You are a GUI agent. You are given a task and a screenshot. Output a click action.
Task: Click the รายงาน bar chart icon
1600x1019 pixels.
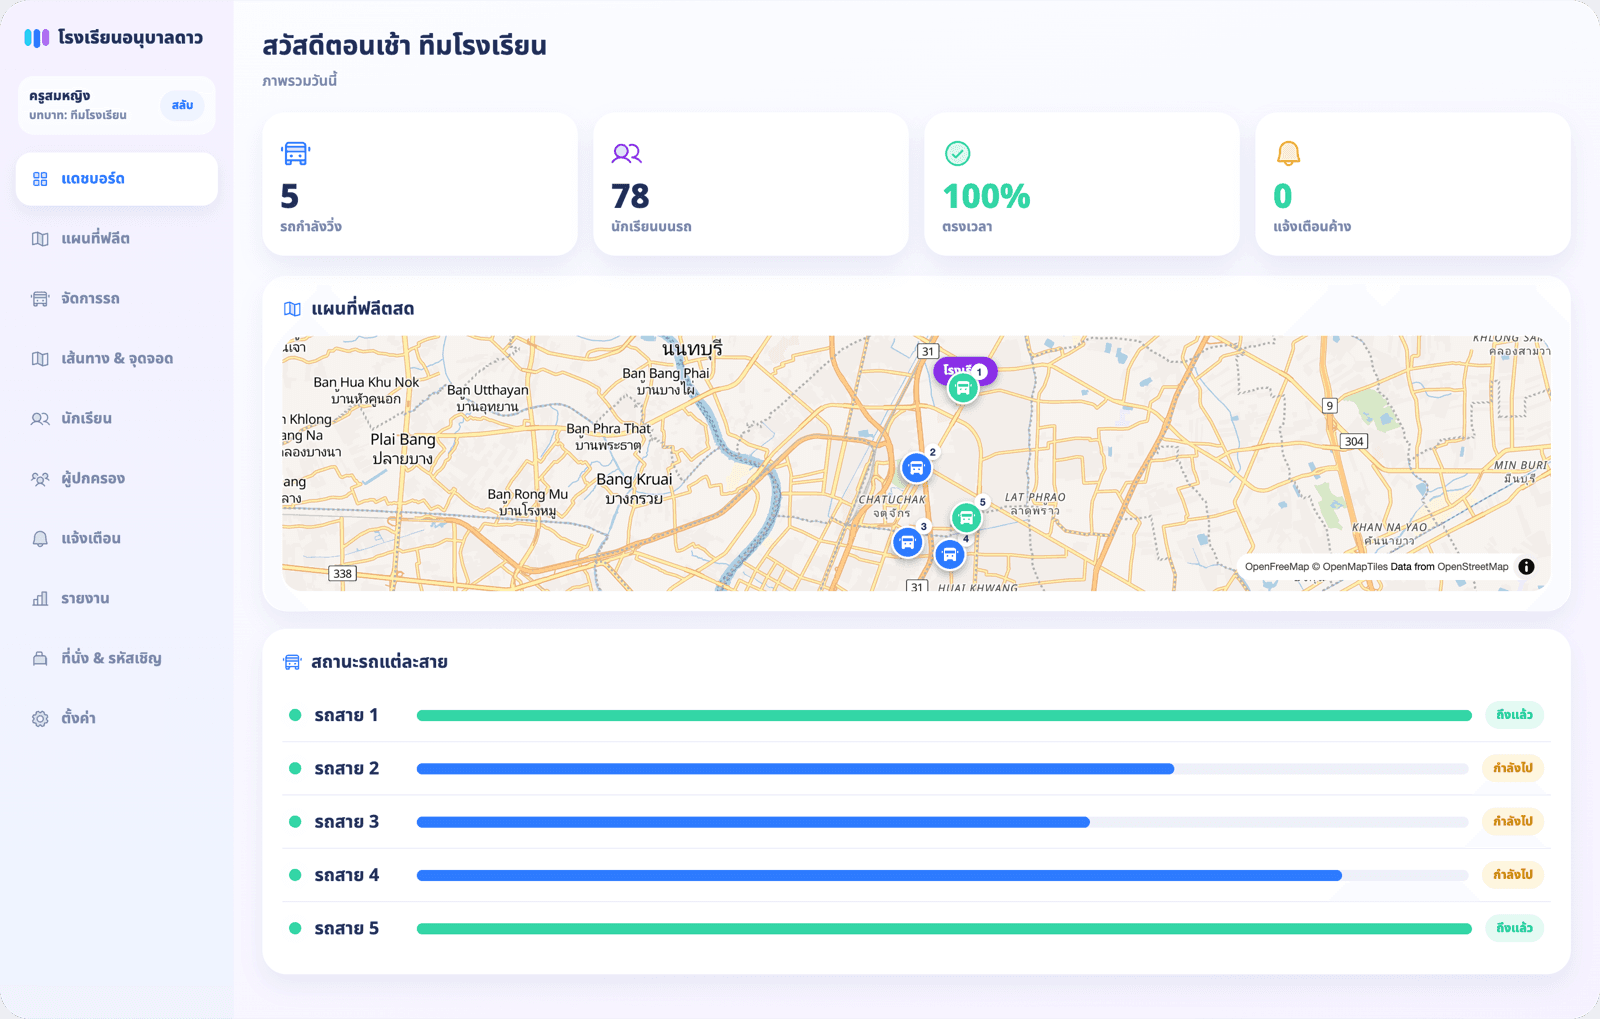(x=40, y=599)
